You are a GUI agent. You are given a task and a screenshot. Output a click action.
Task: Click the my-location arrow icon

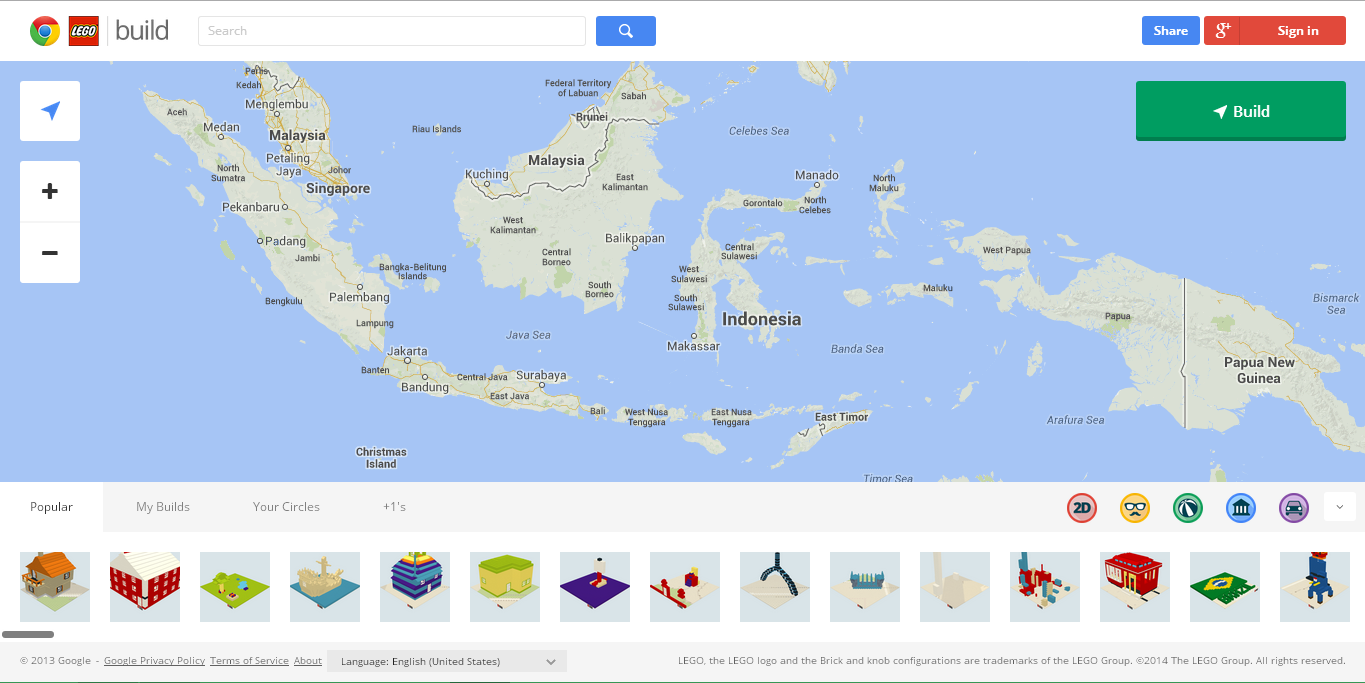[50, 111]
